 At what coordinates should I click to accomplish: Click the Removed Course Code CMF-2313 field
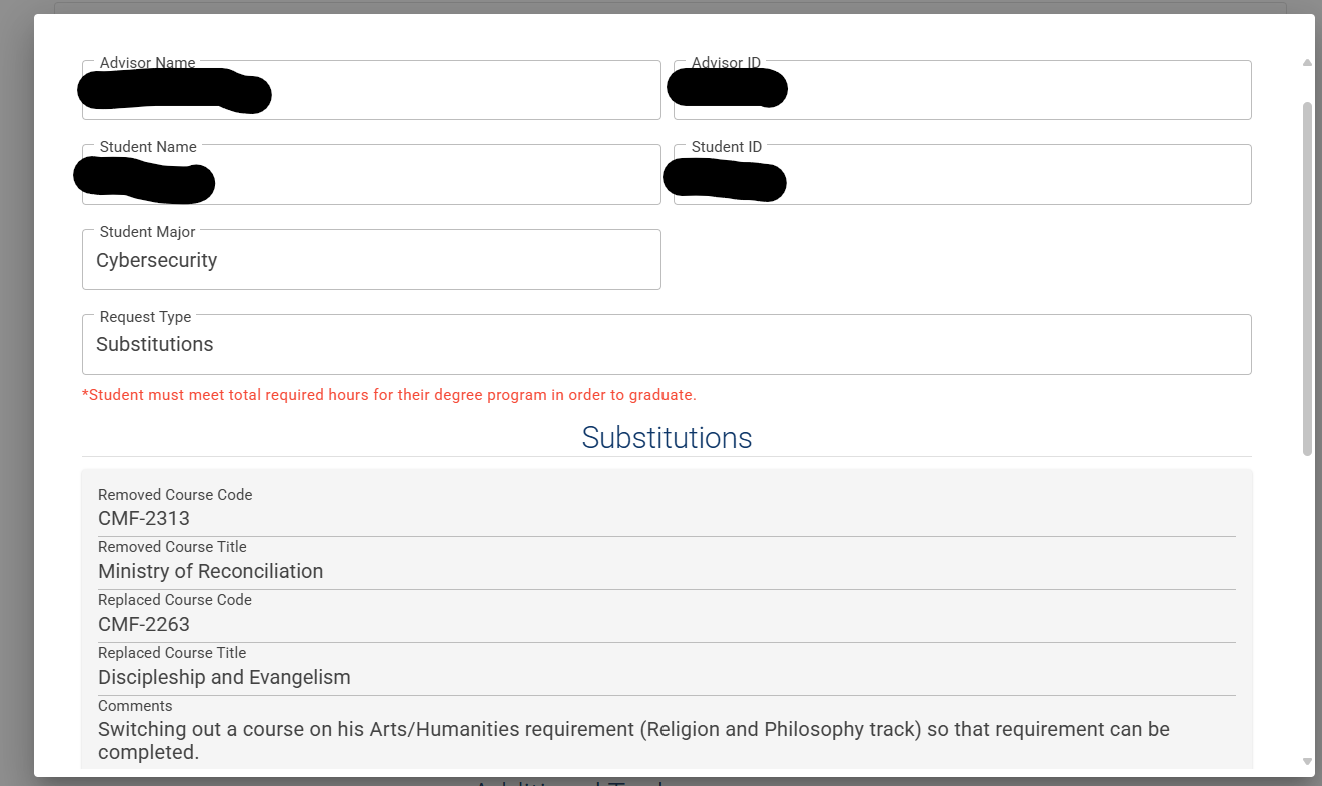point(667,510)
